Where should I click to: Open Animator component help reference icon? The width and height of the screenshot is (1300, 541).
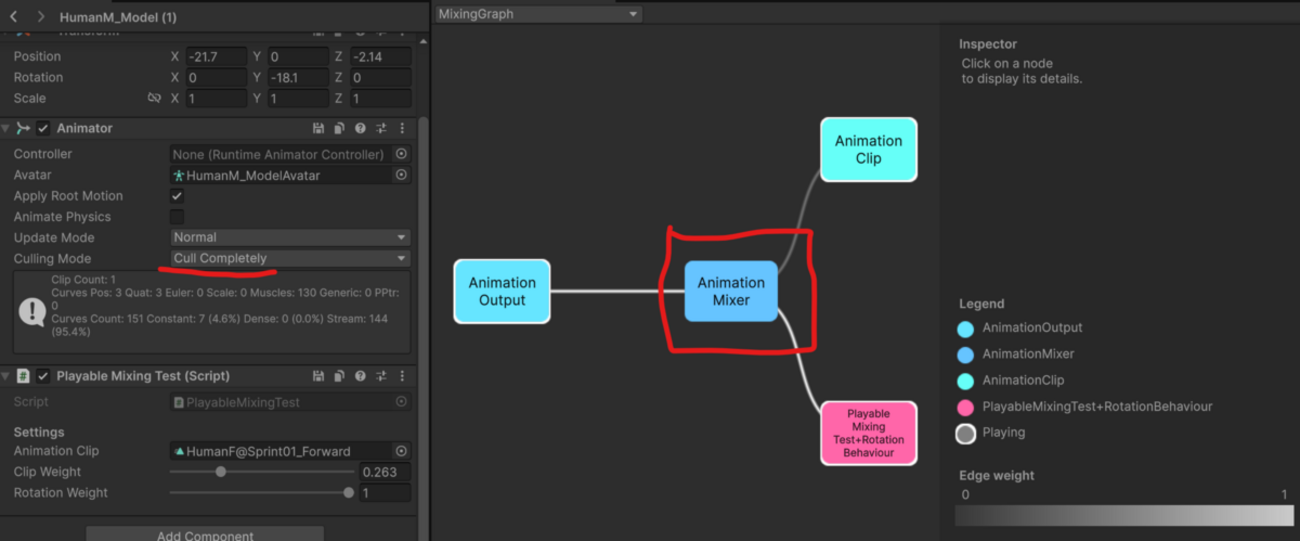point(360,128)
